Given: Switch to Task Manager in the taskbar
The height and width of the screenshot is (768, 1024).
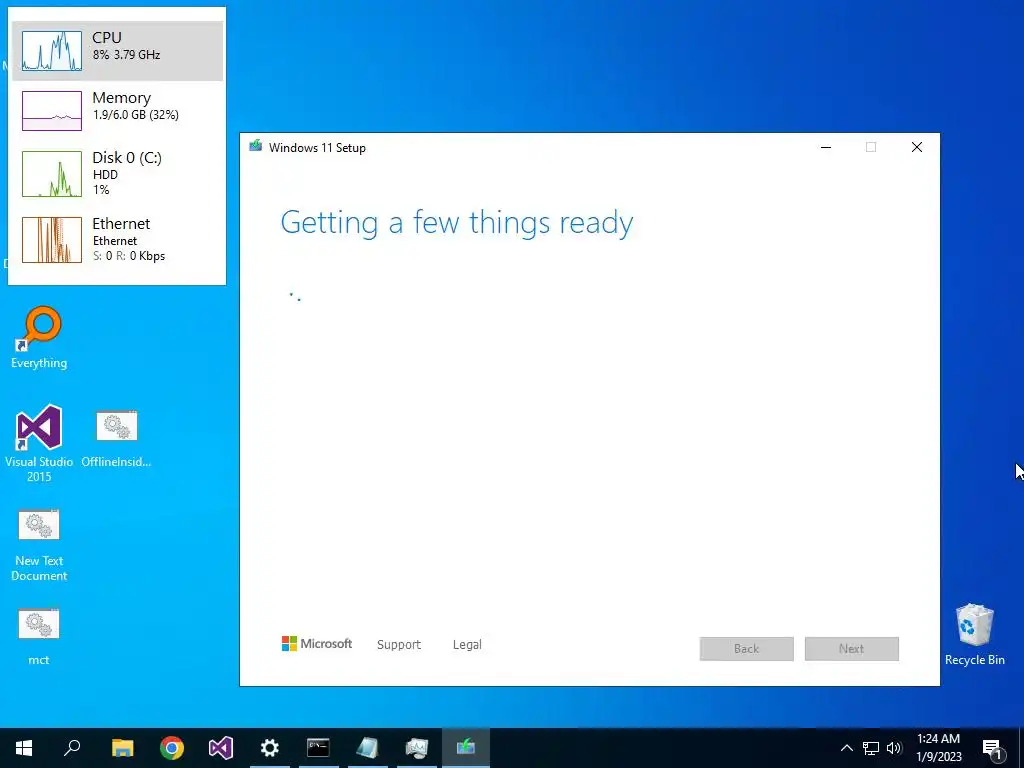Looking at the screenshot, I should pos(417,748).
